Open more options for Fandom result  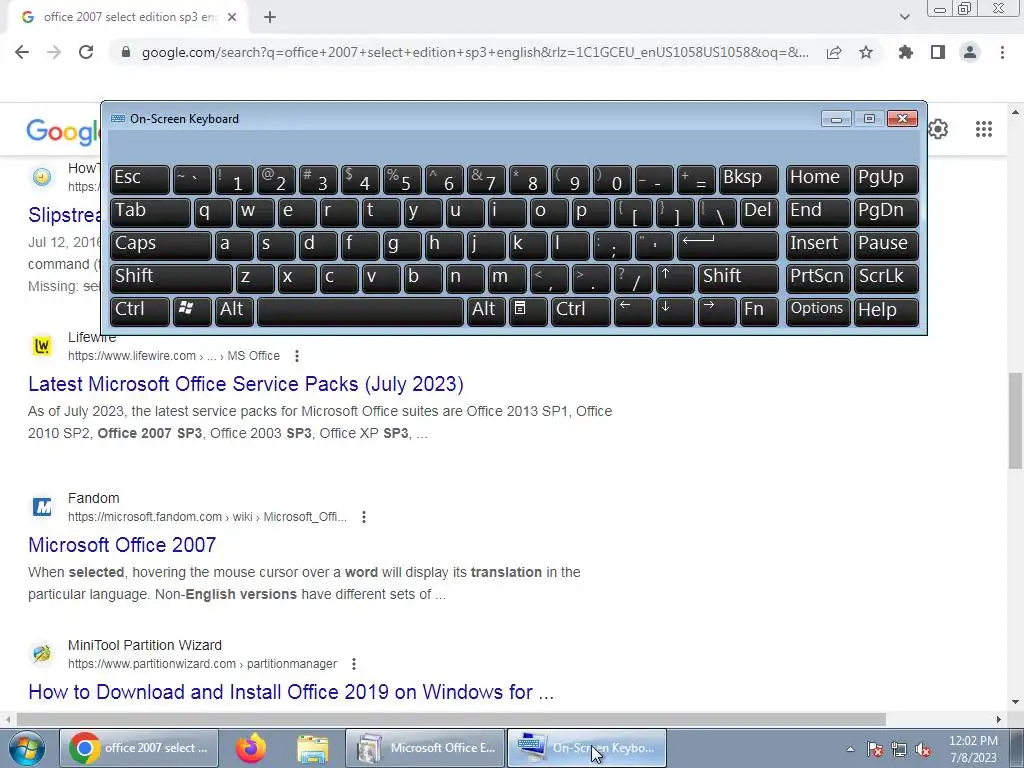364,517
